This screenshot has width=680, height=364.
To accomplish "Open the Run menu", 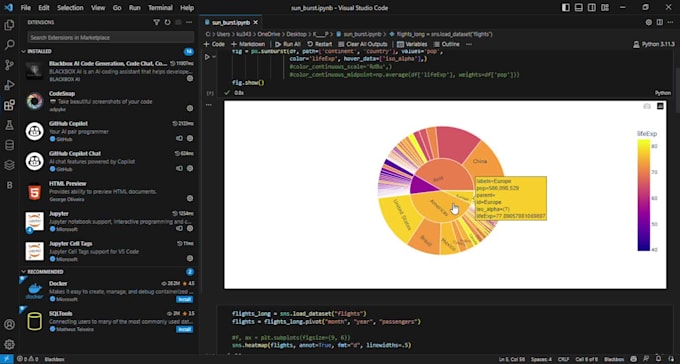I will click(x=134, y=8).
